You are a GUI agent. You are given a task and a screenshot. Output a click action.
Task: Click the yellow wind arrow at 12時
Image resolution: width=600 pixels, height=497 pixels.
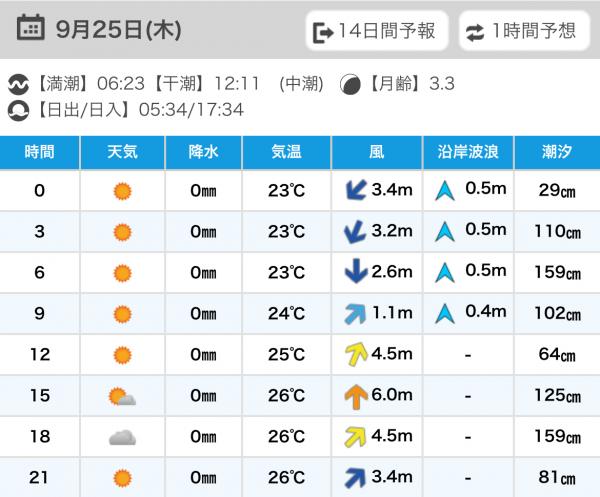coord(356,354)
